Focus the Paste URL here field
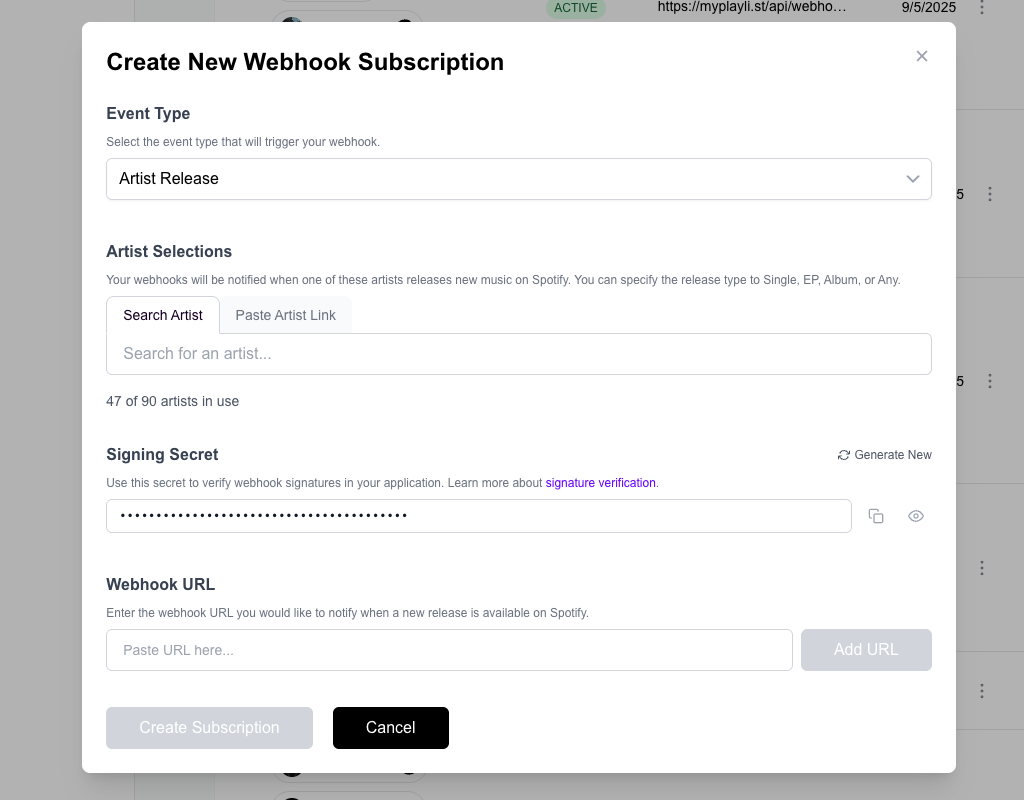The height and width of the screenshot is (800, 1024). (x=449, y=649)
